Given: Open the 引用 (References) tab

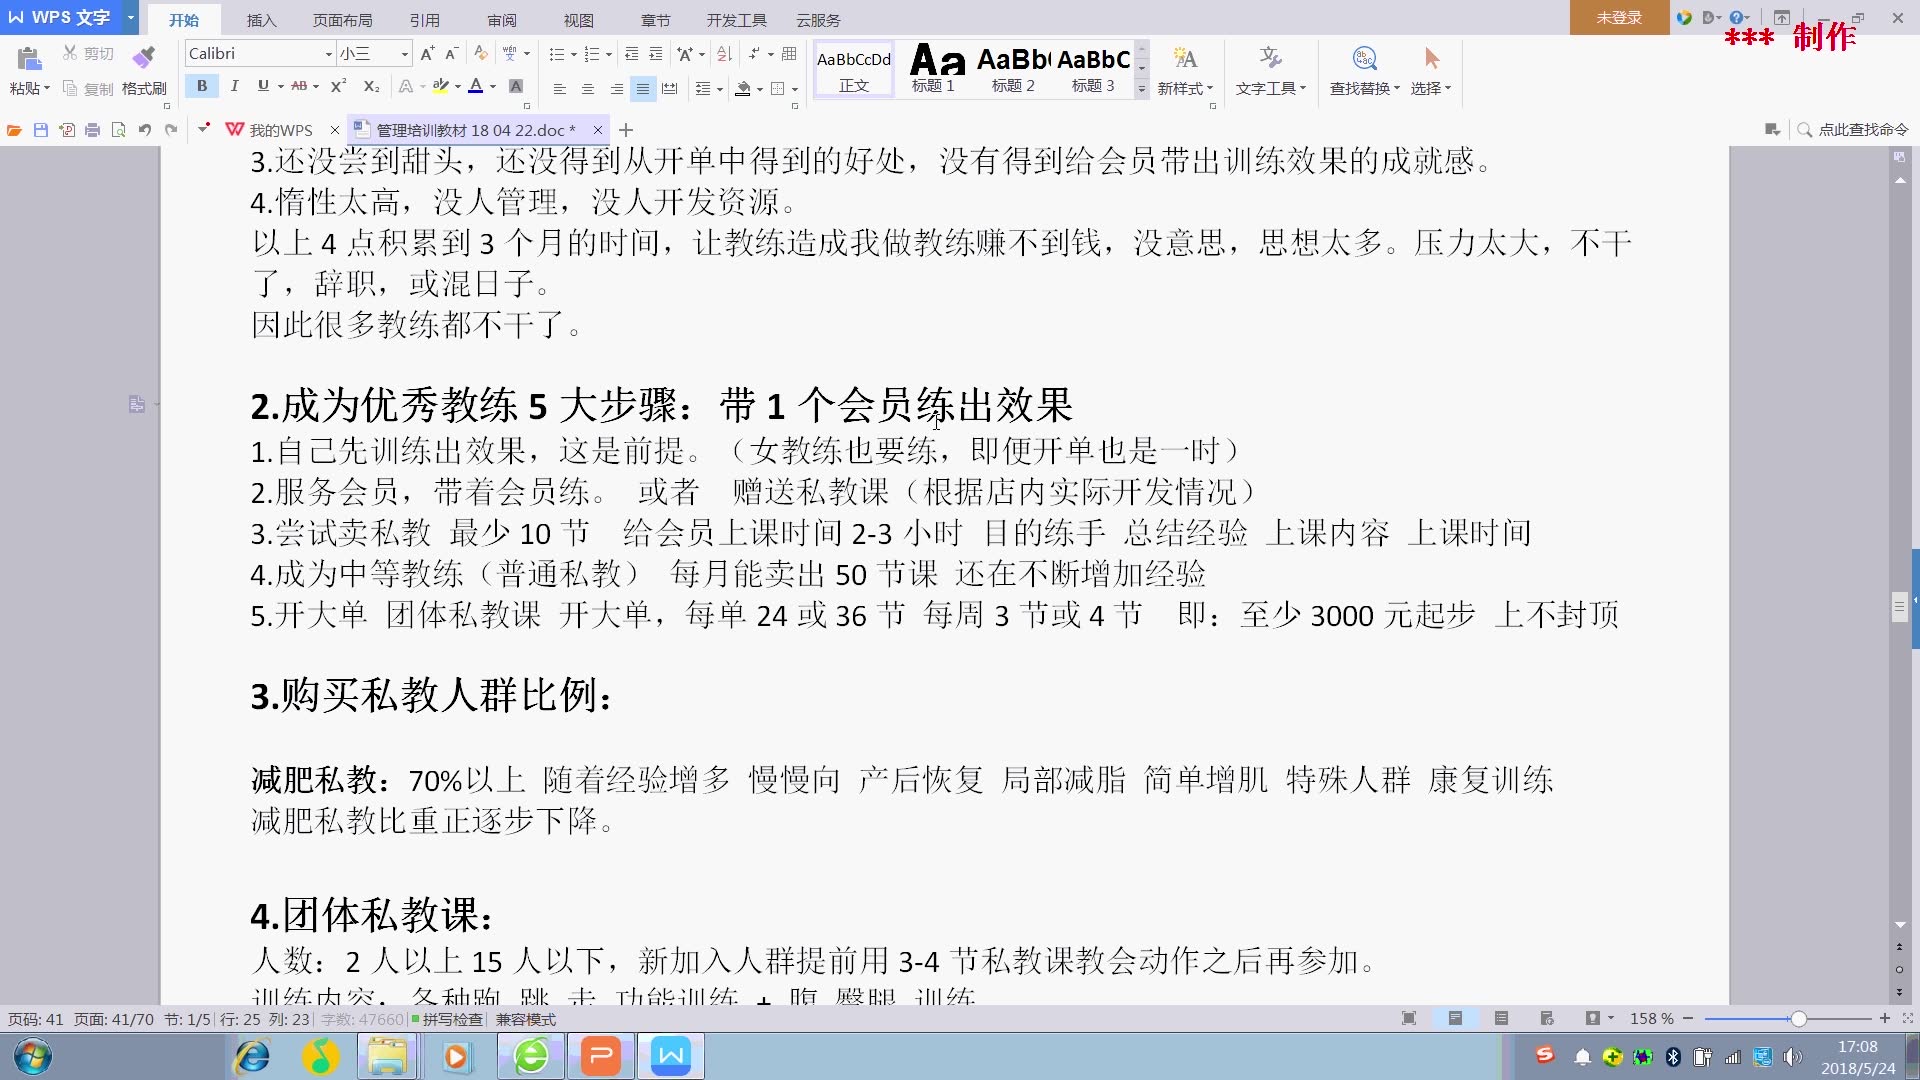Looking at the screenshot, I should (x=424, y=20).
